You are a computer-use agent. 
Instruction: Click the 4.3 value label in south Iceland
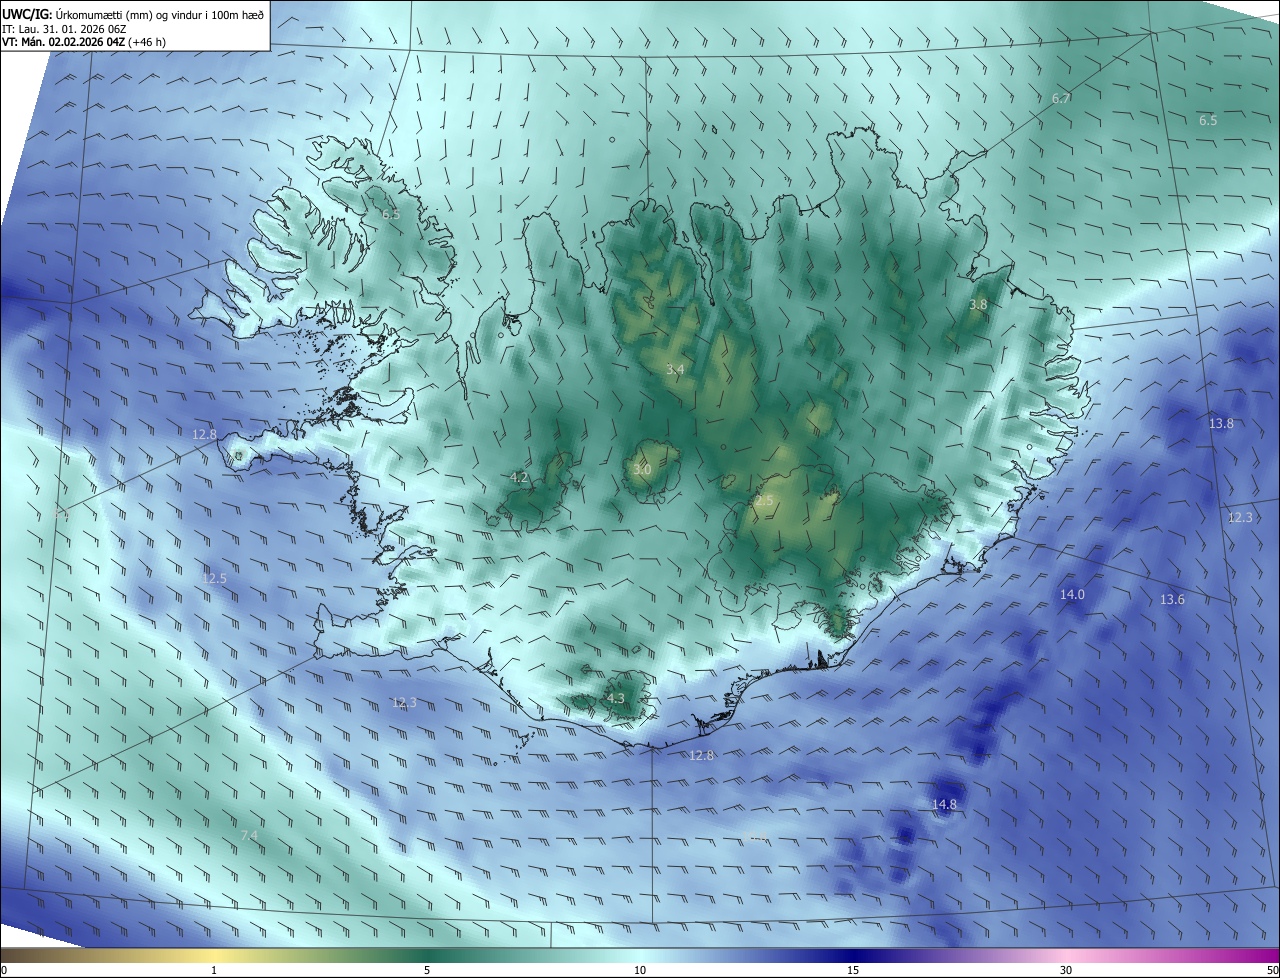616,698
